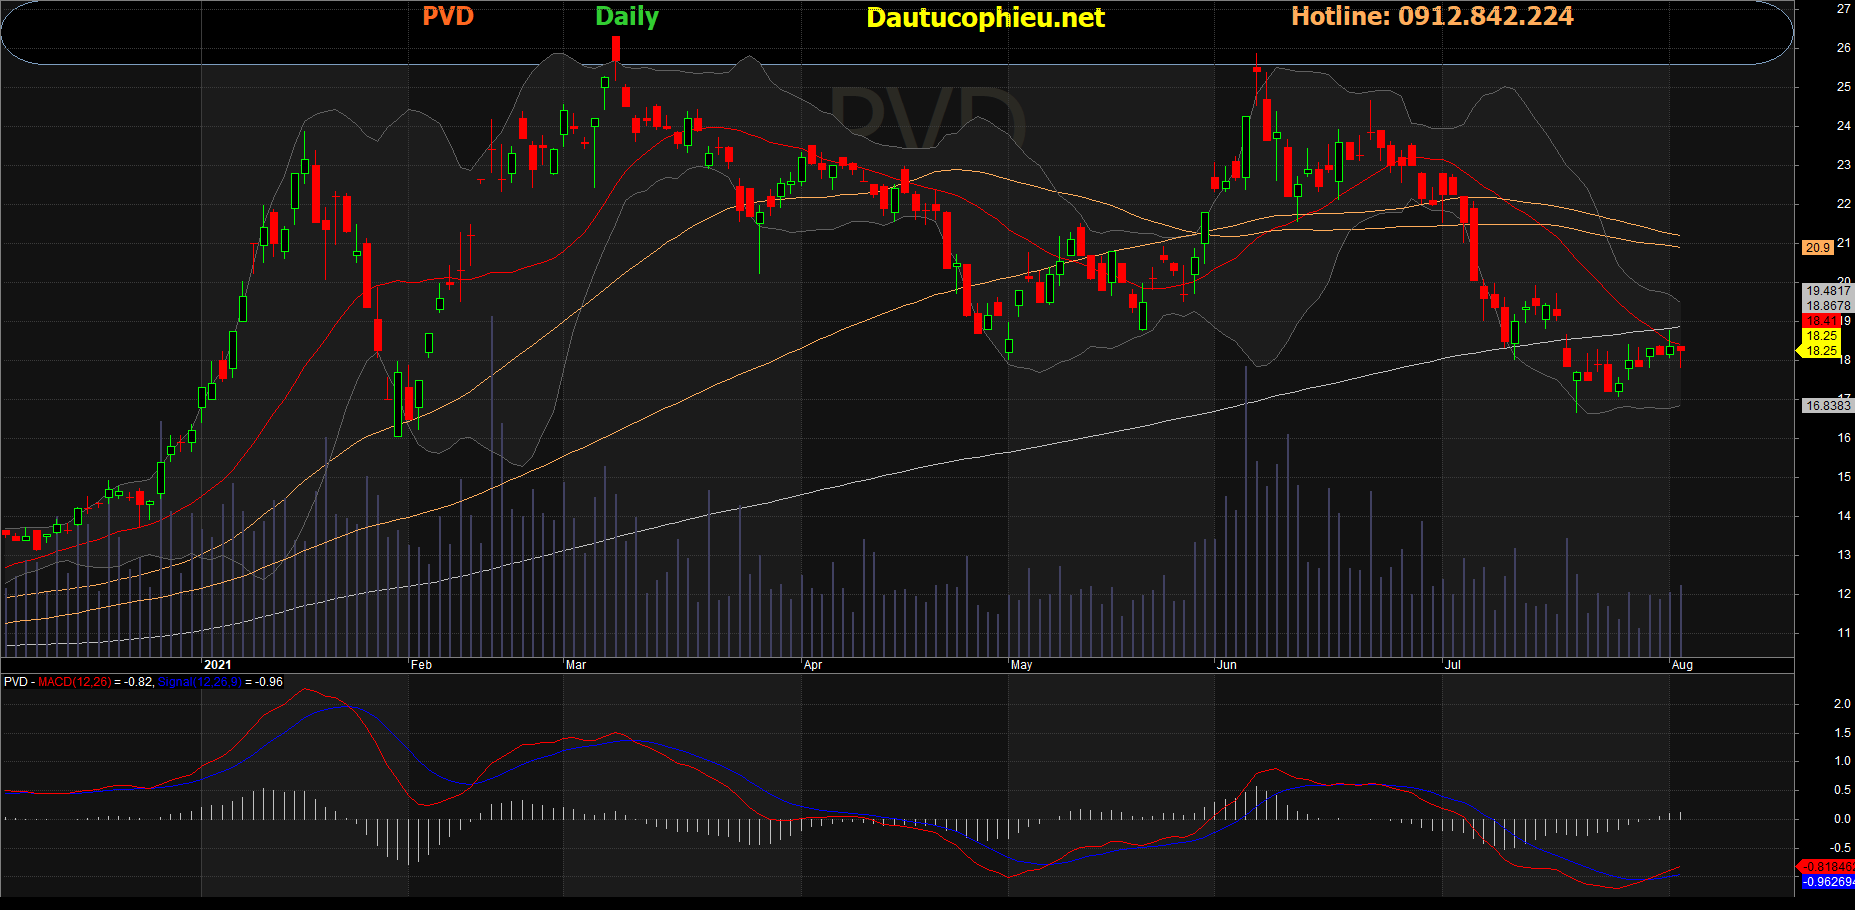Click the gray 18.8678 price label
This screenshot has height=910, width=1855.
(x=1827, y=306)
